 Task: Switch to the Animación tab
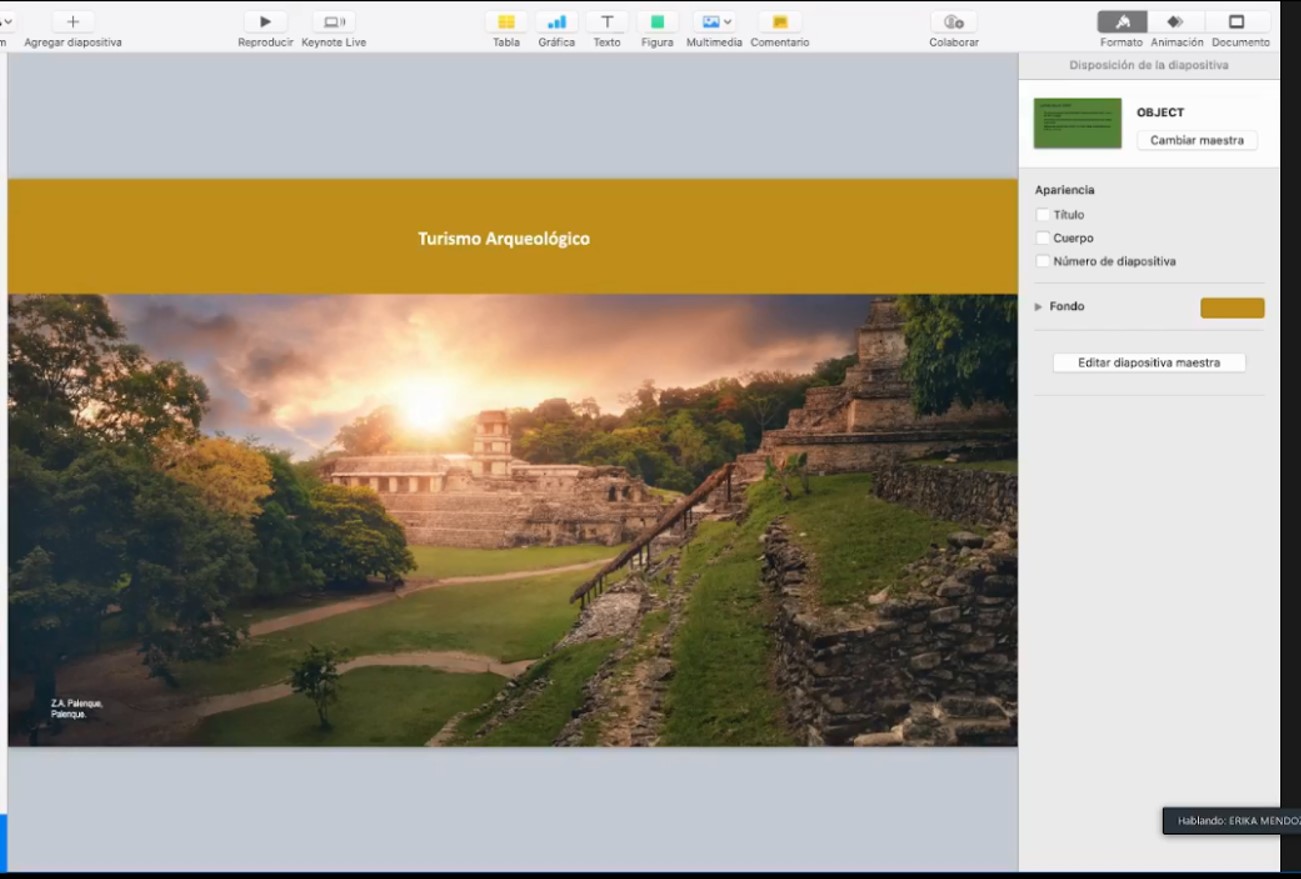[x=1176, y=22]
